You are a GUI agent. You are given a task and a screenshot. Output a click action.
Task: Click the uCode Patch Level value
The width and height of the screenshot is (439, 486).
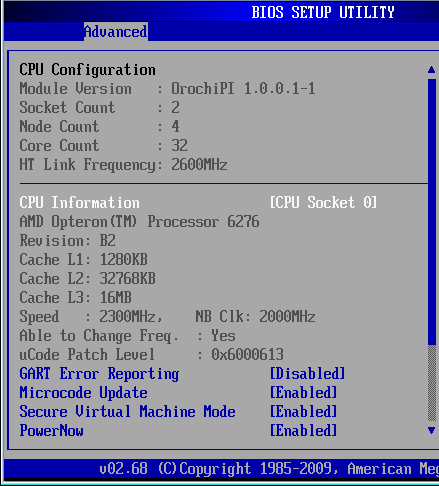click(247, 355)
